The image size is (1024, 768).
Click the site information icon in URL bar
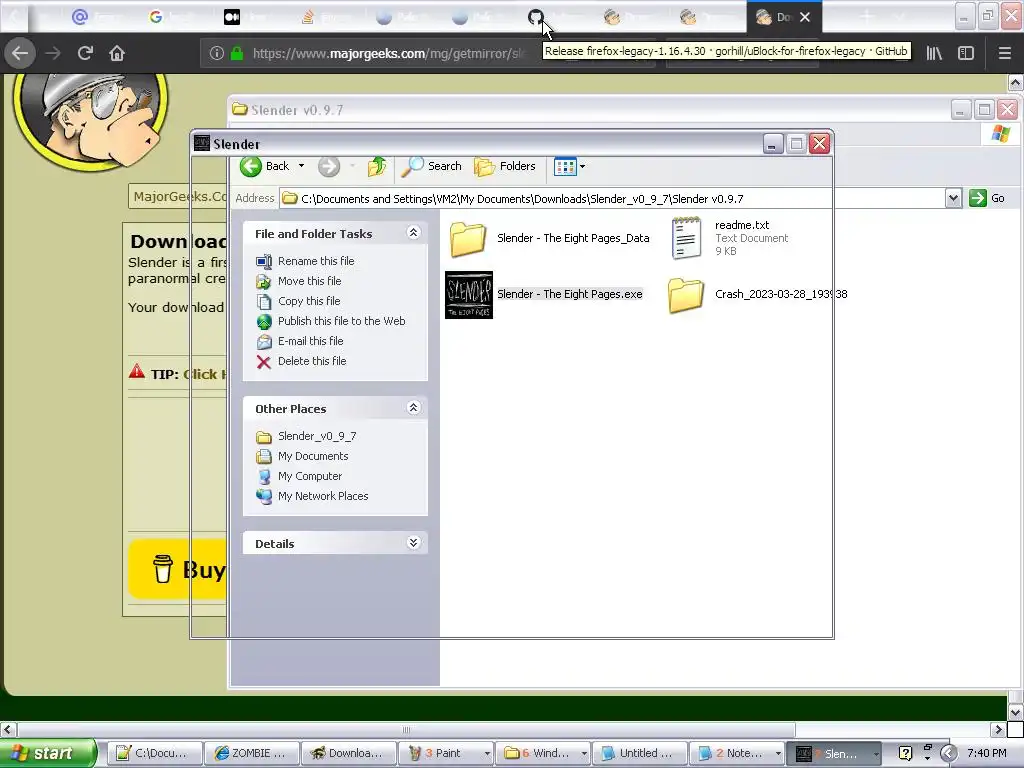click(x=216, y=54)
